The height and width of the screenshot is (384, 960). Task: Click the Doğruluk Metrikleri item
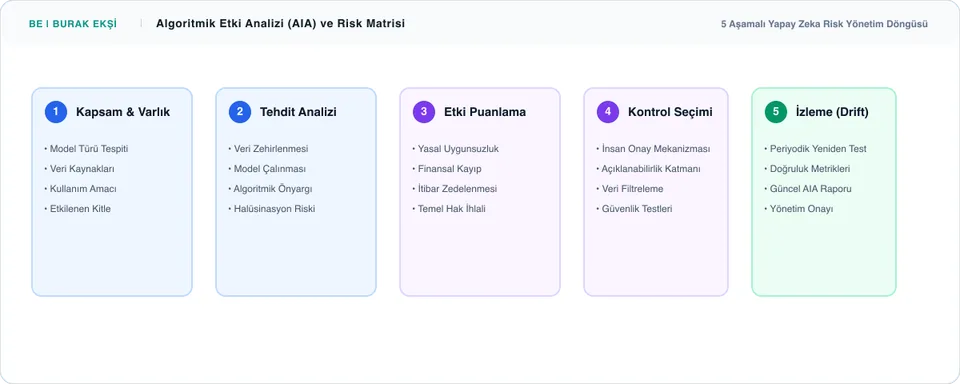point(807,168)
